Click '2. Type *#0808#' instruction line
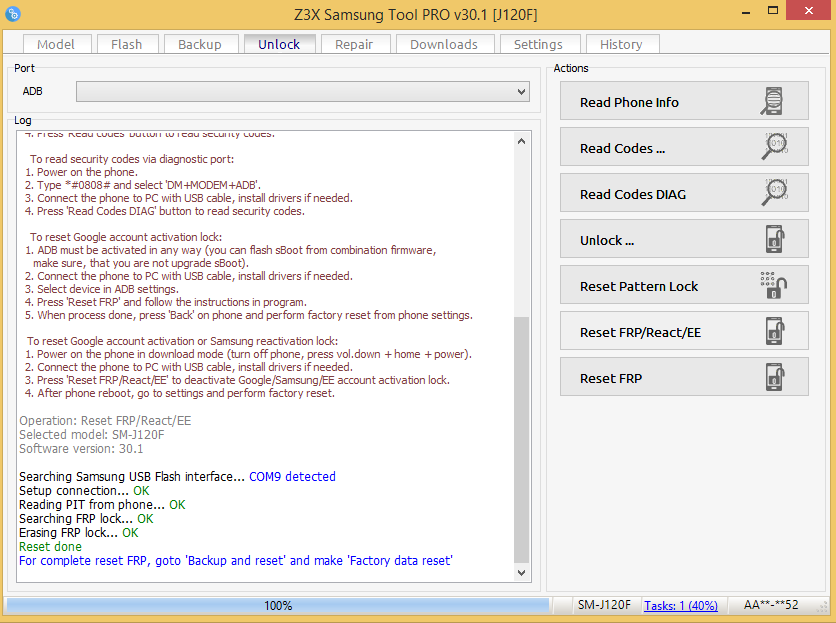 tap(143, 185)
